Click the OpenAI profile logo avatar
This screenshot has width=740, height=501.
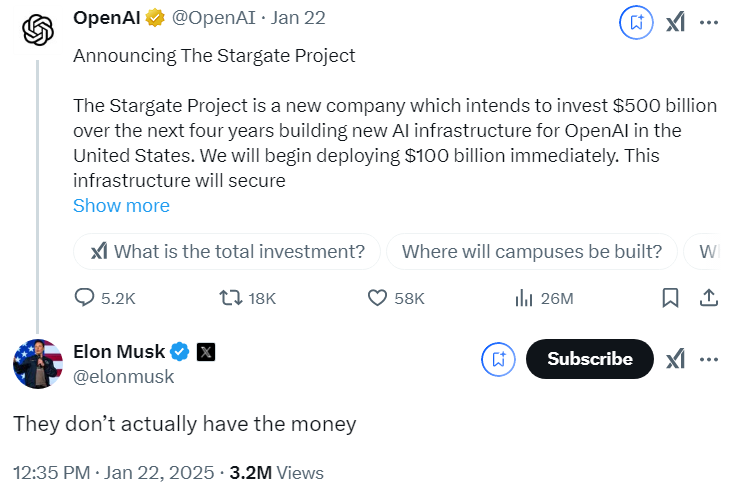(x=38, y=30)
